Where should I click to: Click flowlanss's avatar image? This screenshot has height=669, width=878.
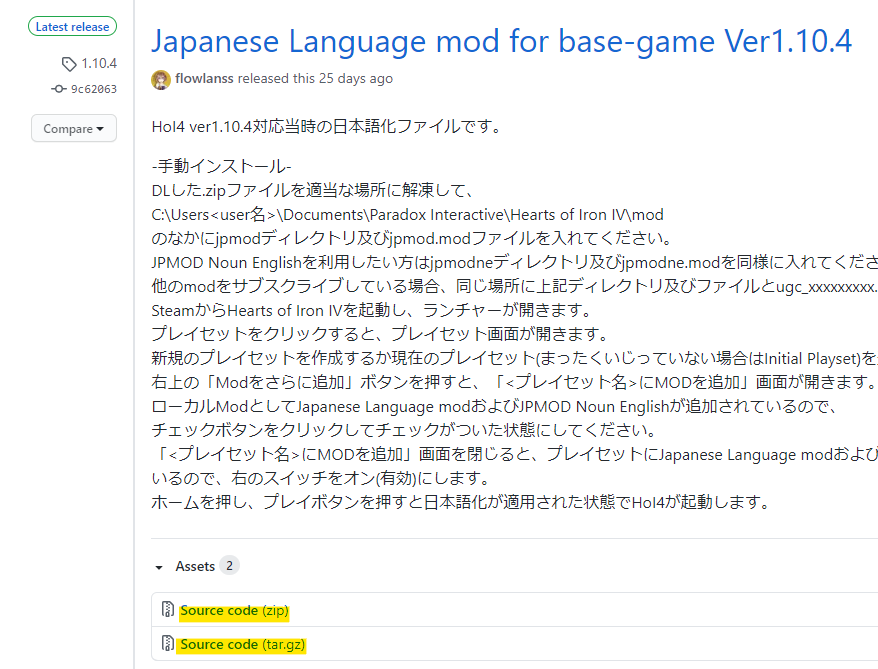click(161, 79)
